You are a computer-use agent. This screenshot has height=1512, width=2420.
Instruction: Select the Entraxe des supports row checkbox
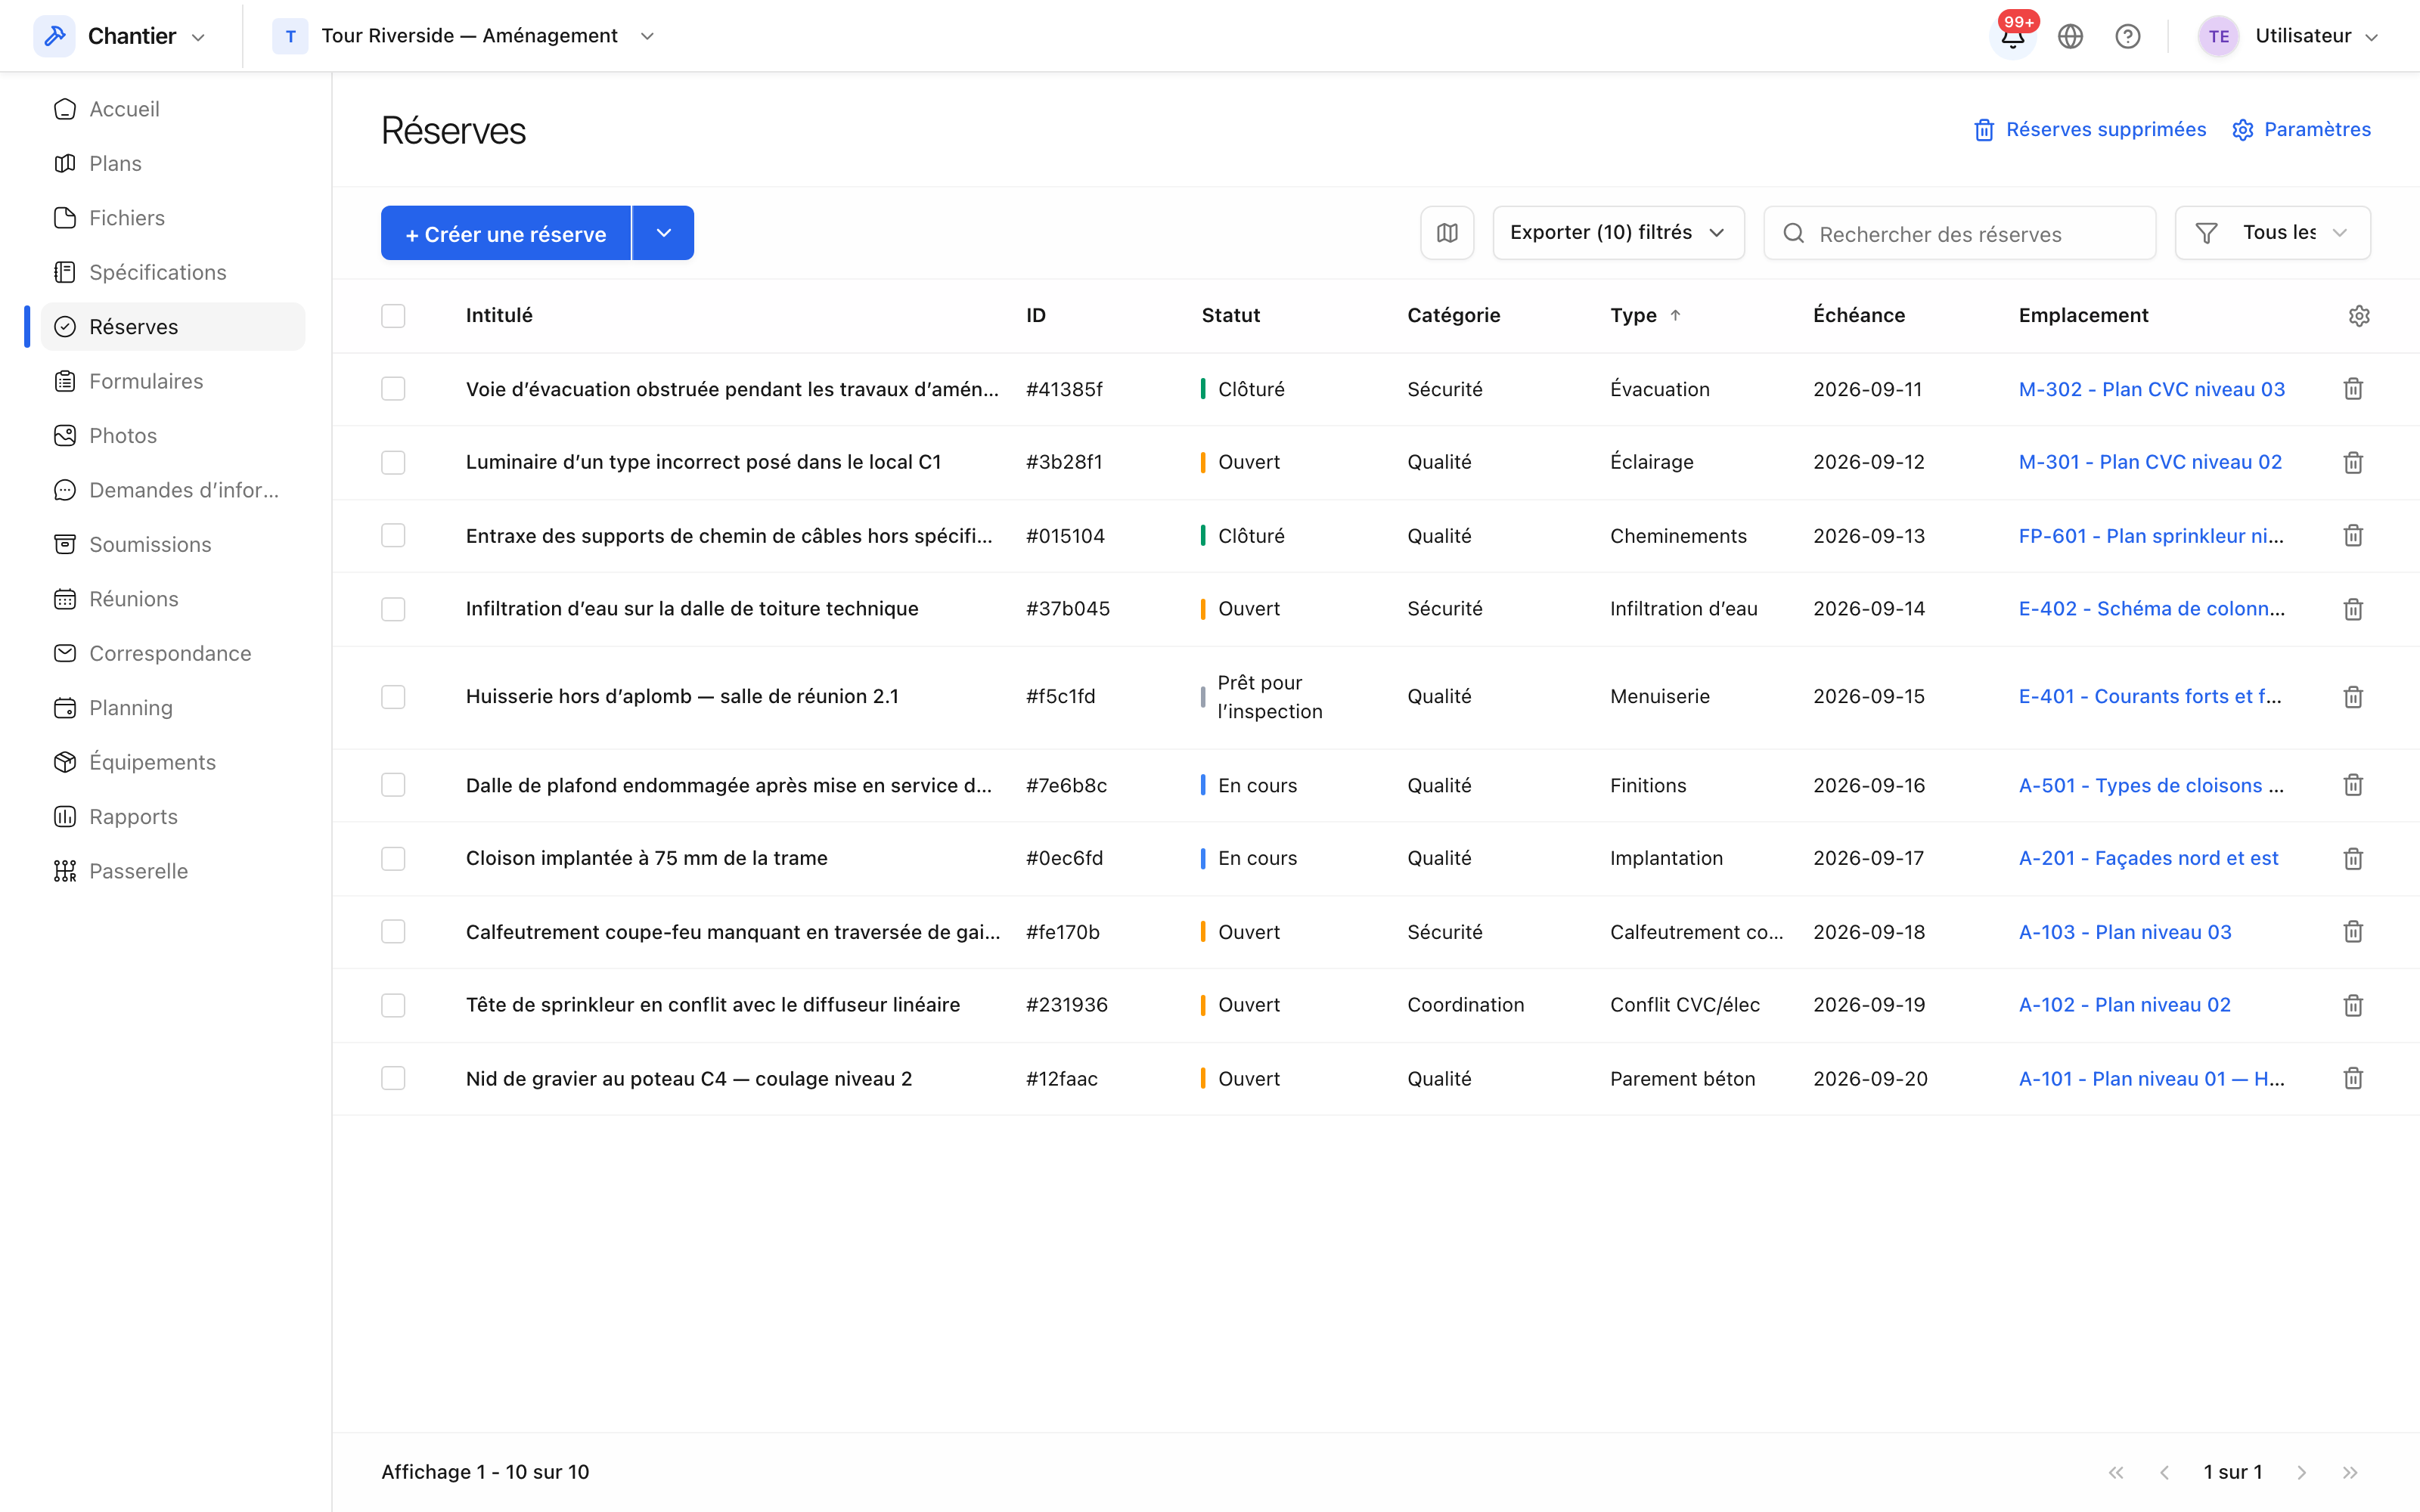coord(393,536)
